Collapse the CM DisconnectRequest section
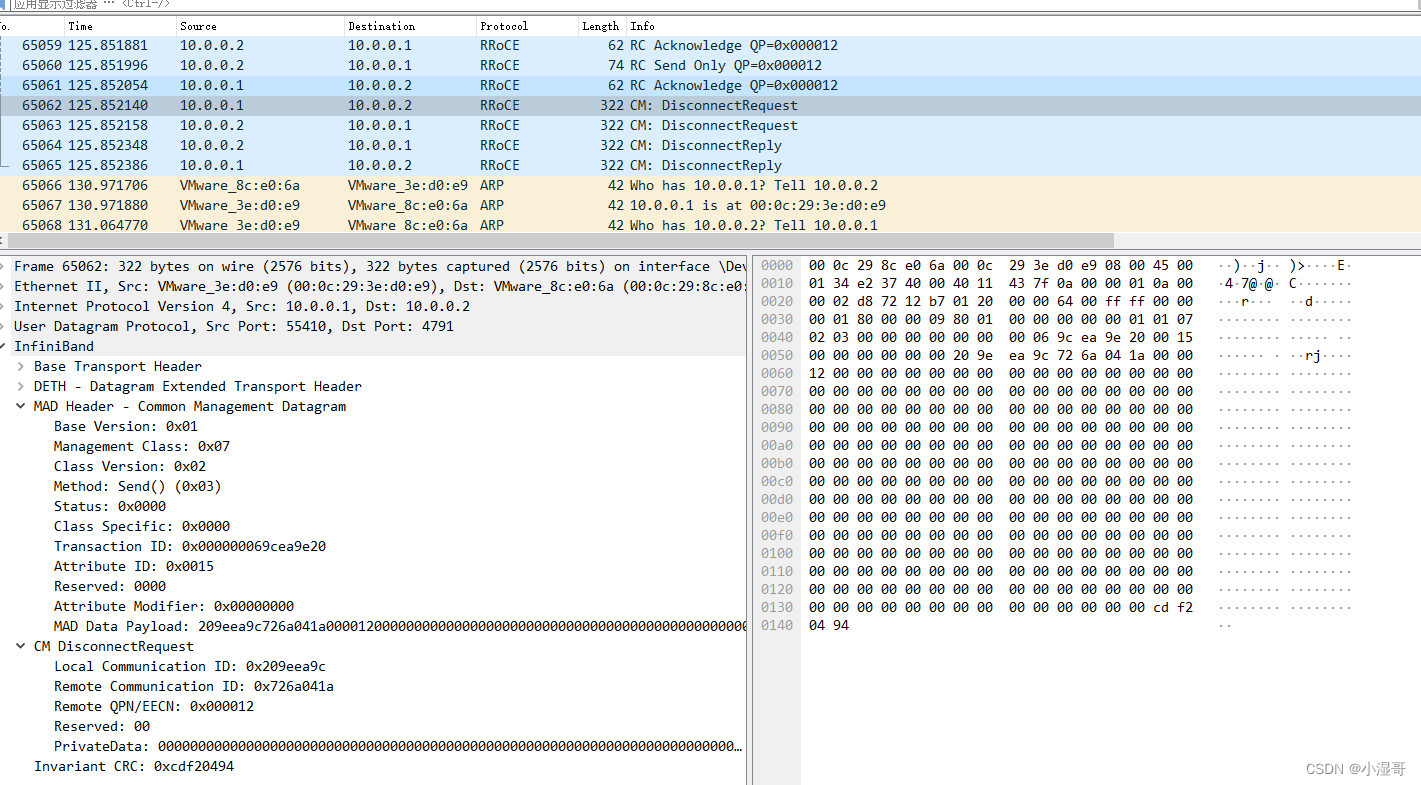 tap(22, 646)
